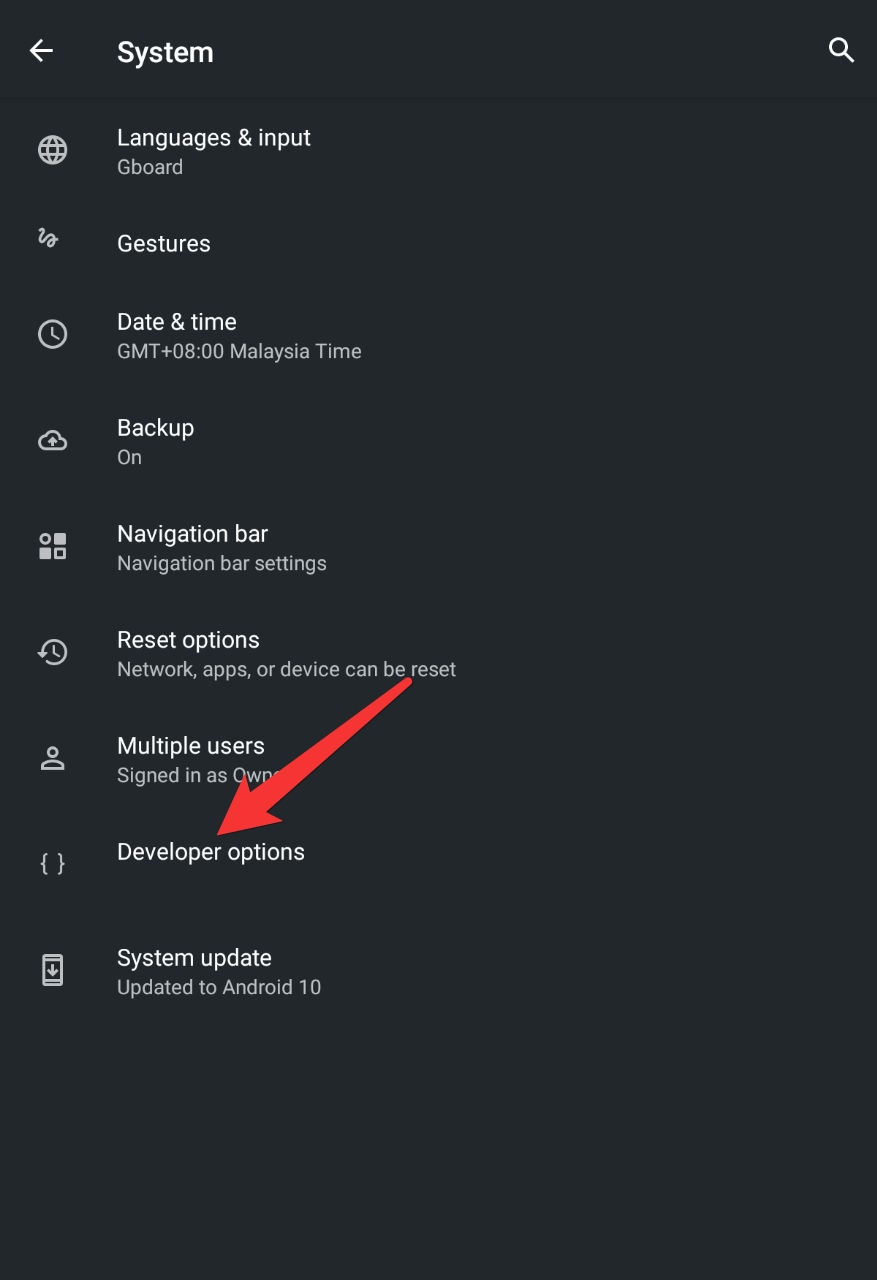
Task: Click the Multiple users person icon
Action: click(53, 758)
